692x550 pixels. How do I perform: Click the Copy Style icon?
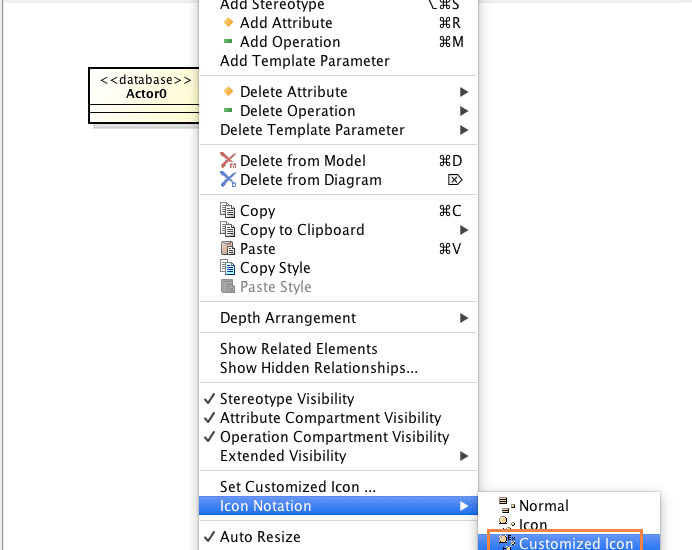click(x=228, y=268)
